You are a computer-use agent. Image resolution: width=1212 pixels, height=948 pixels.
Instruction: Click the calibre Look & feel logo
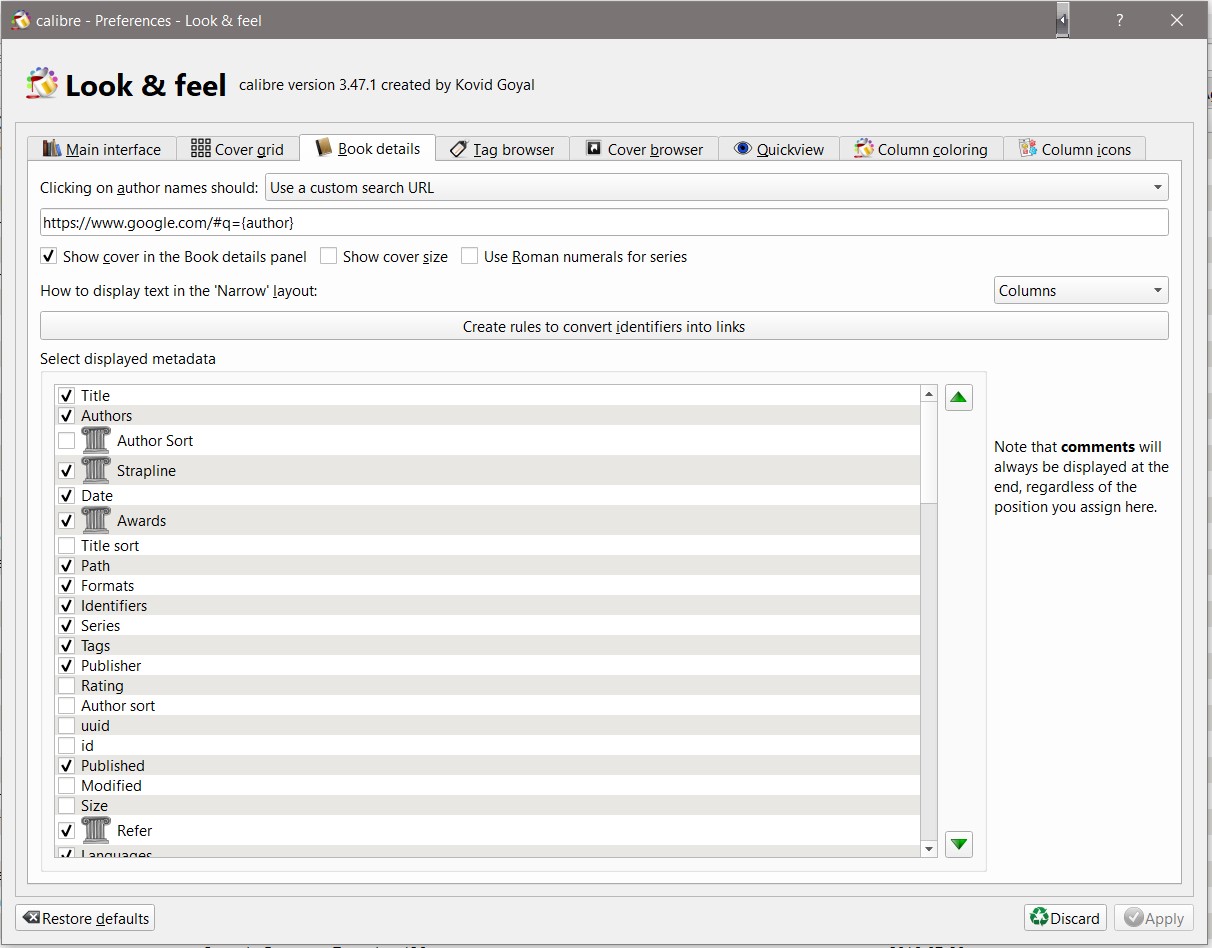(x=42, y=85)
